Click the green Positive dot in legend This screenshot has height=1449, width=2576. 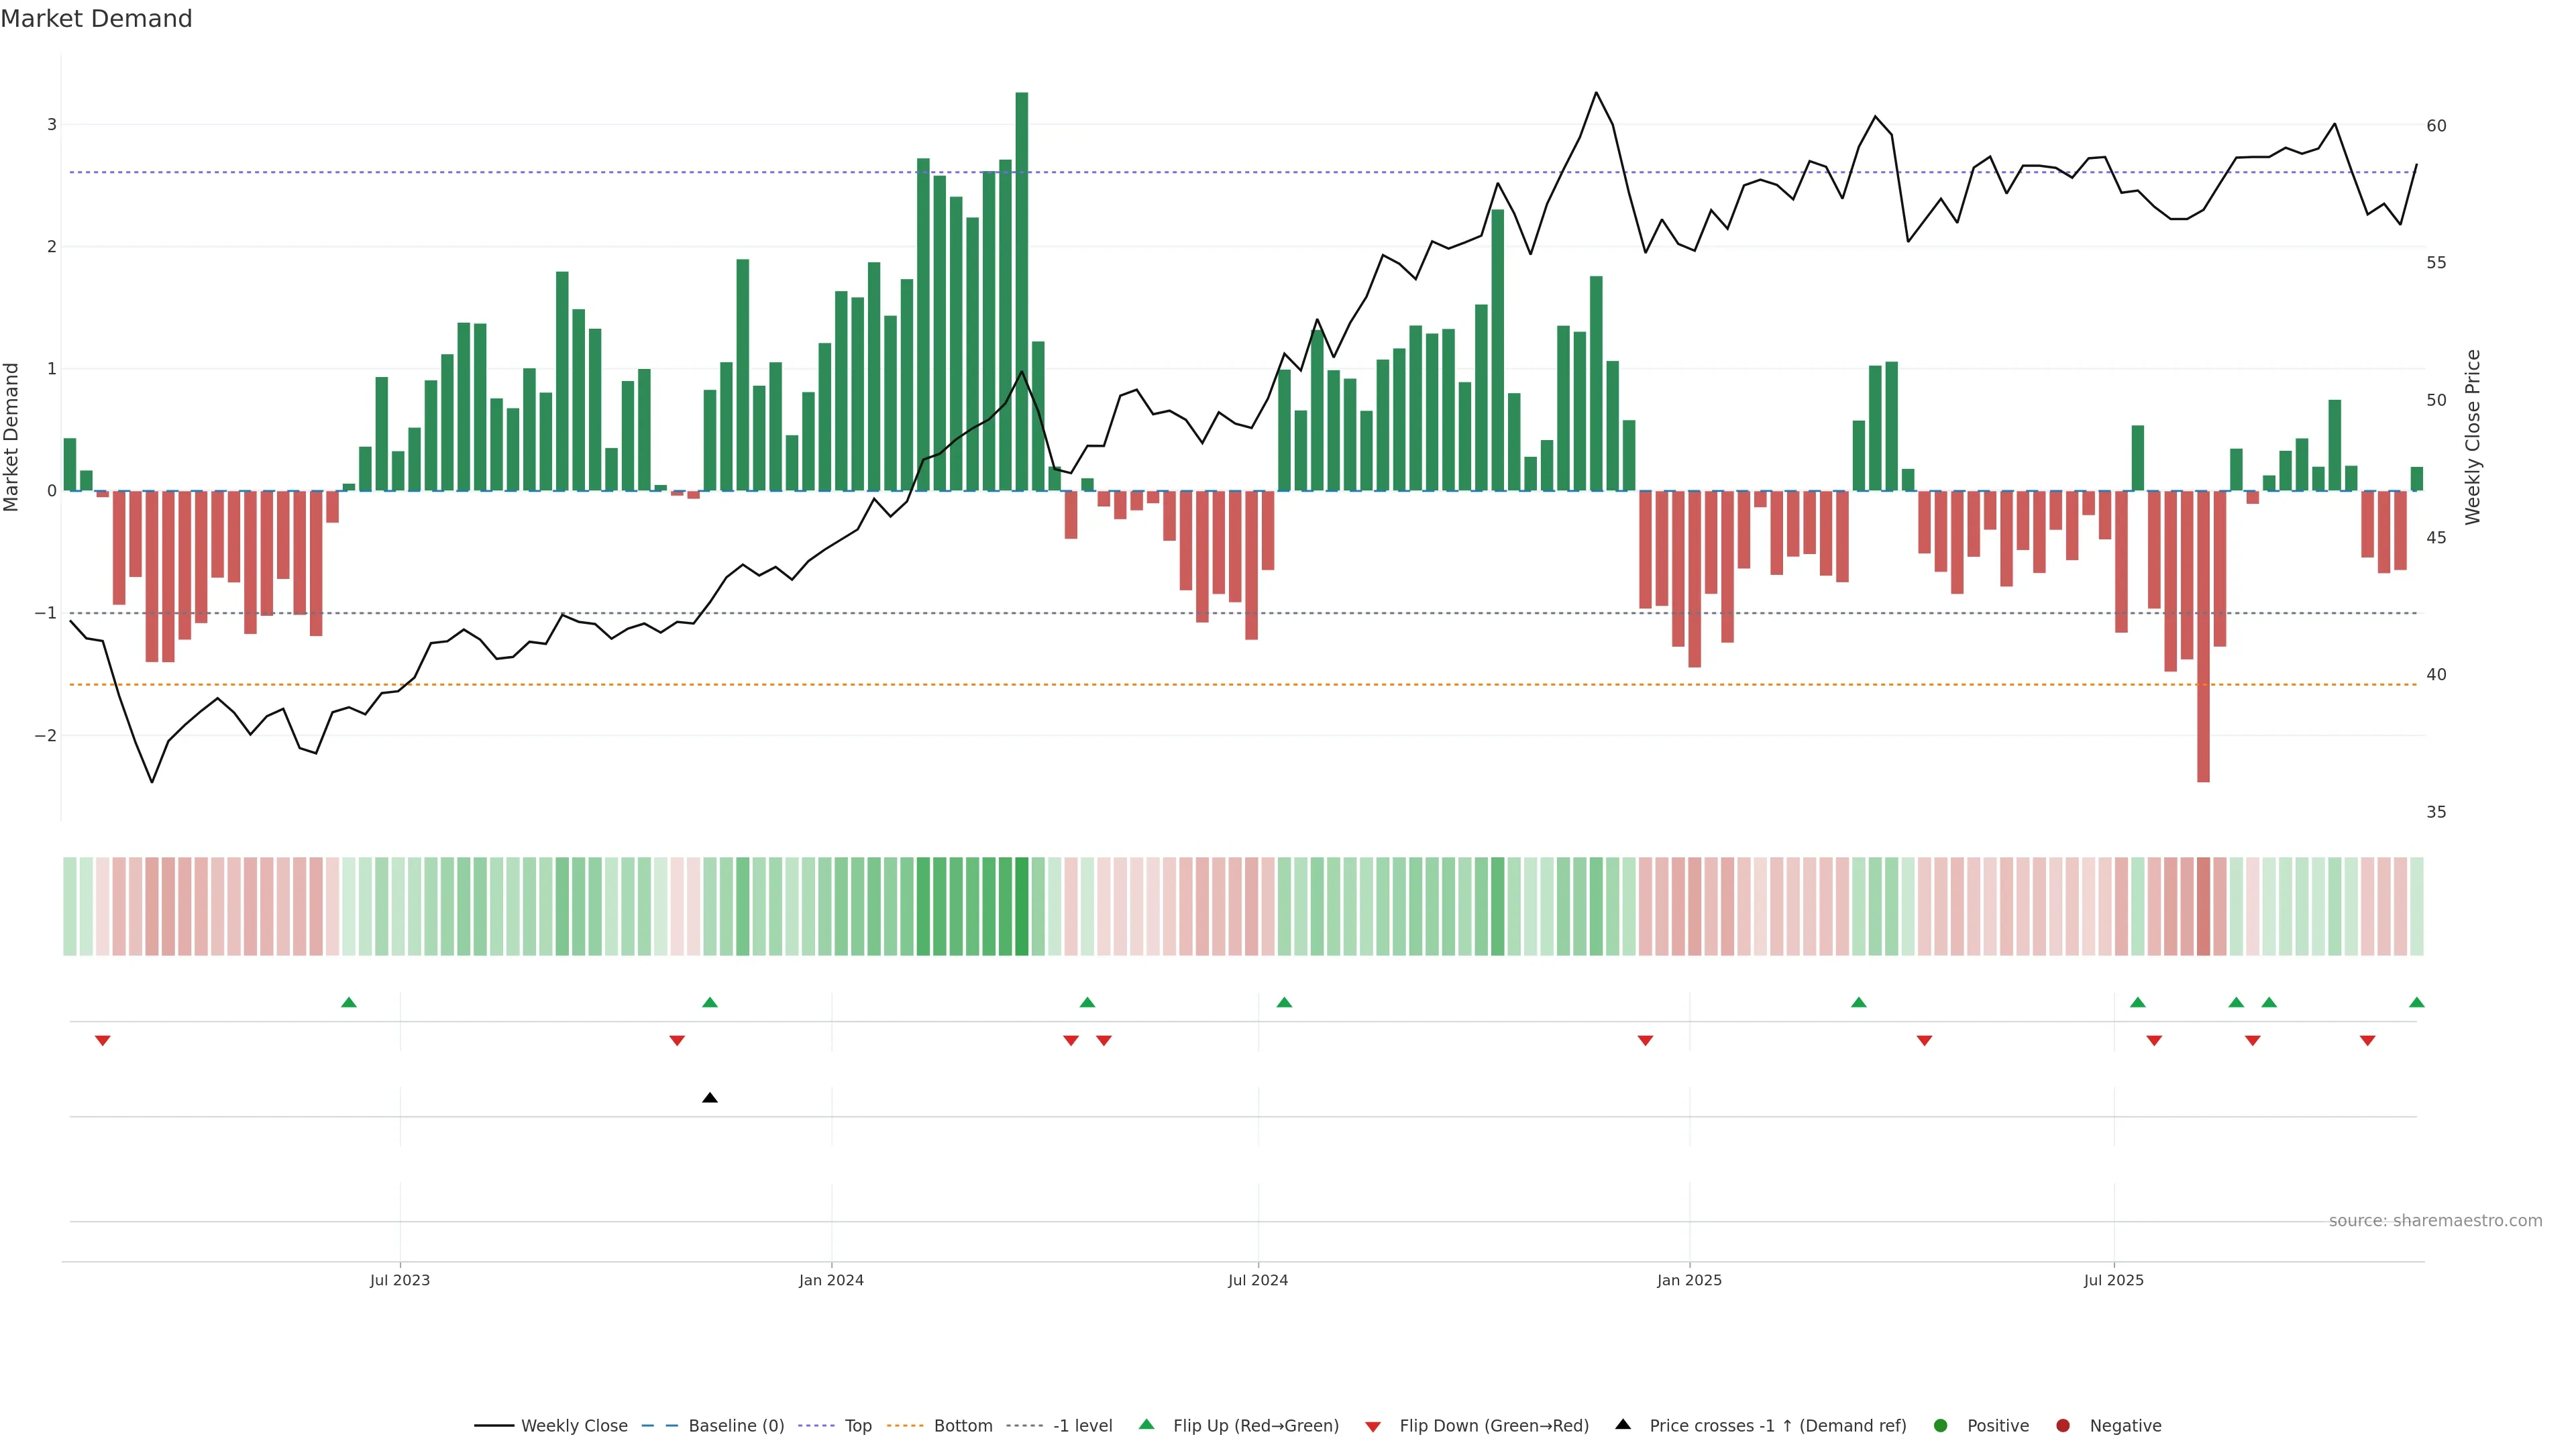[1940, 1425]
